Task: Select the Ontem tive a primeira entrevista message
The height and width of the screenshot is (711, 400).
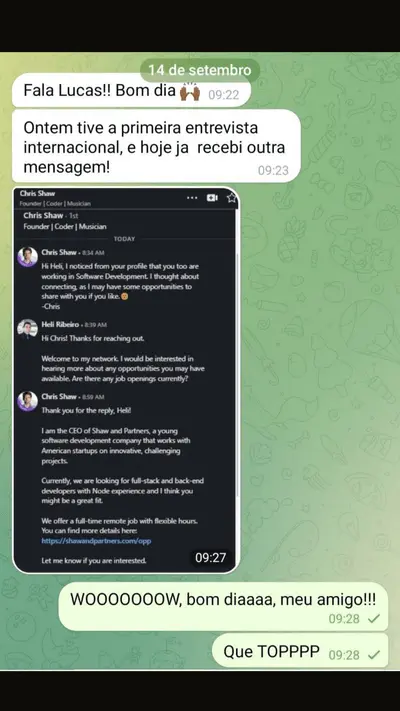Action: tap(156, 146)
